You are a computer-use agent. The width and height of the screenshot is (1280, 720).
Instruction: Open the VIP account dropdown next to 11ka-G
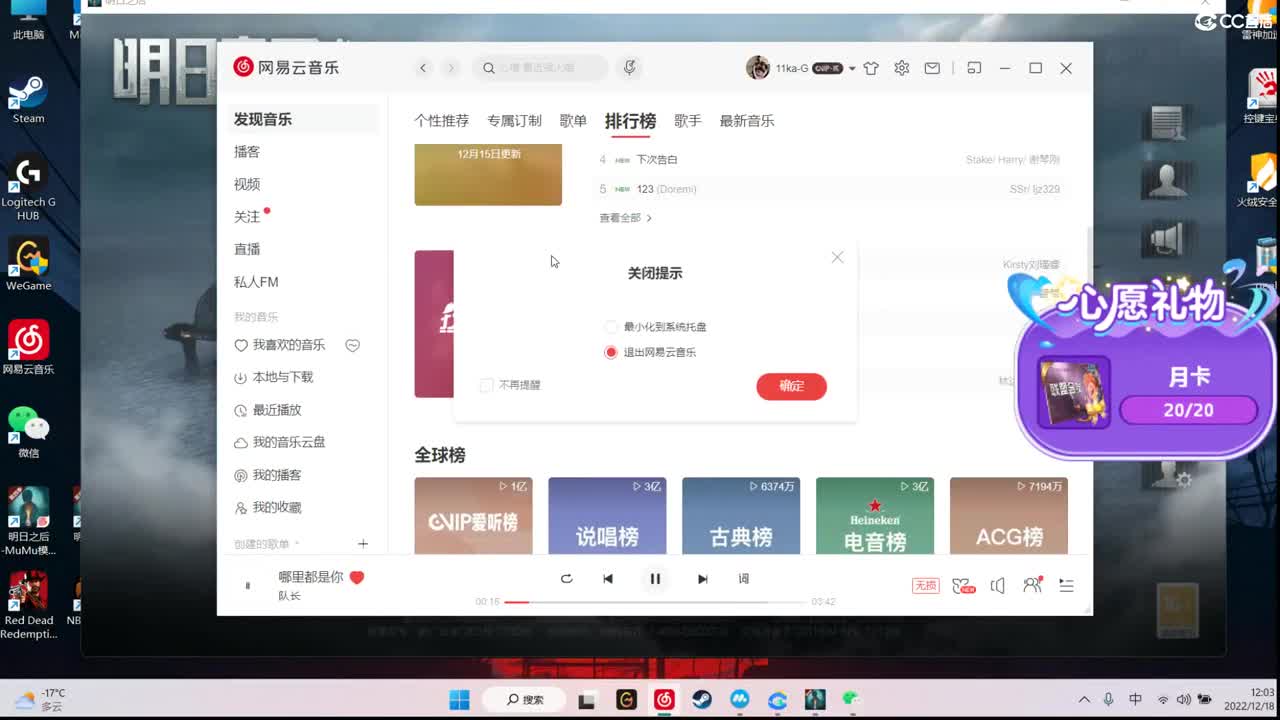852,67
